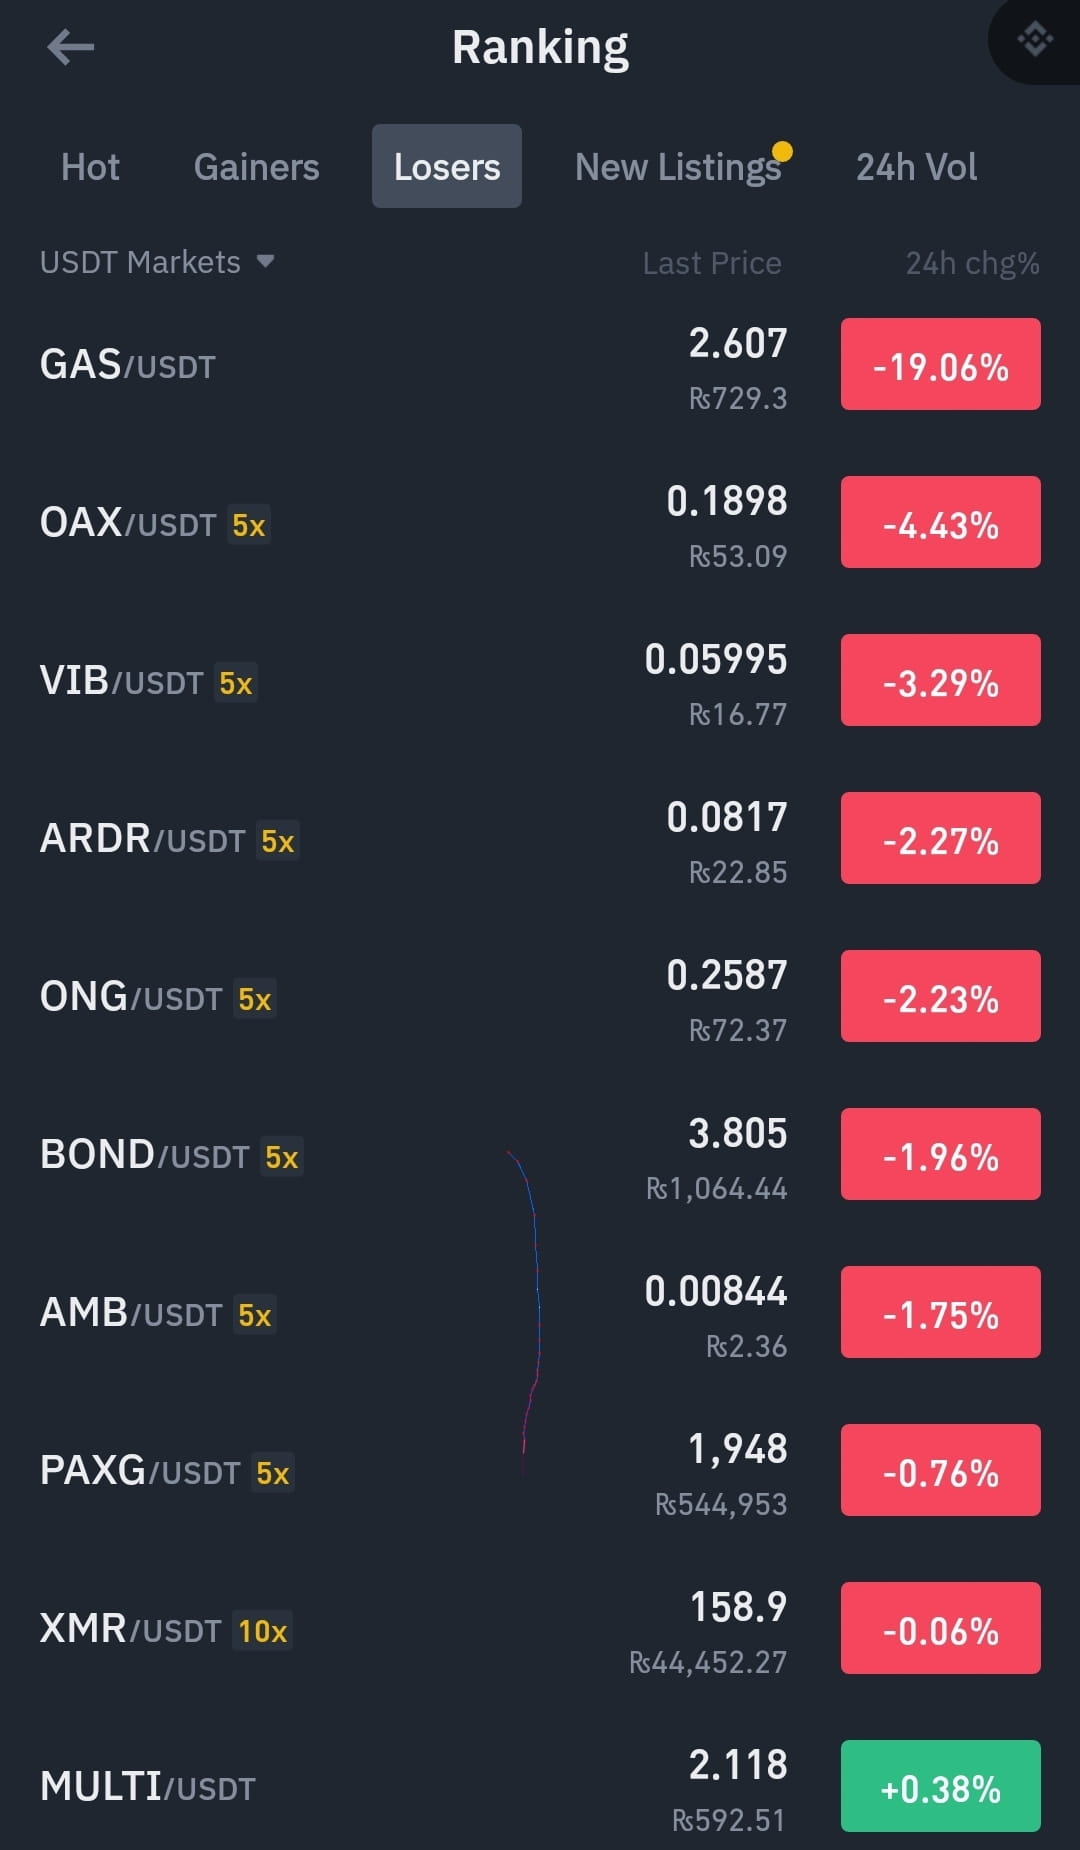Tap the -19.06% change button for GAS

(x=941, y=364)
